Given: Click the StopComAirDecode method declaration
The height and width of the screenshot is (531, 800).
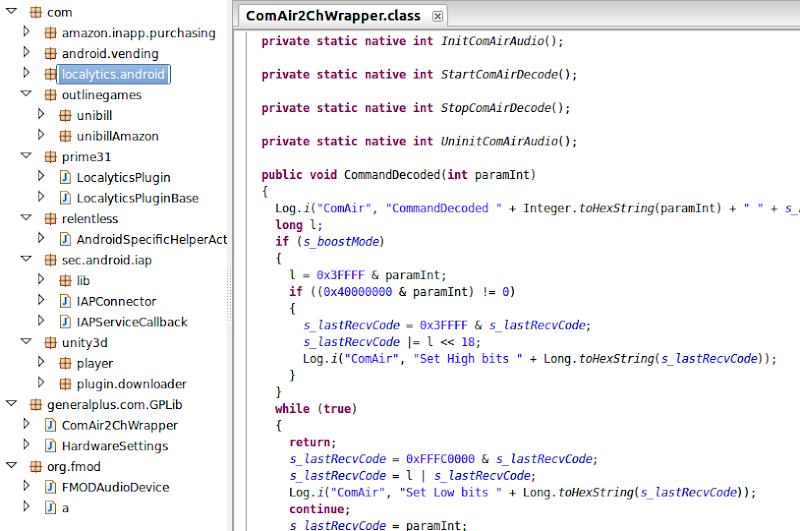Looking at the screenshot, I should click(416, 108).
